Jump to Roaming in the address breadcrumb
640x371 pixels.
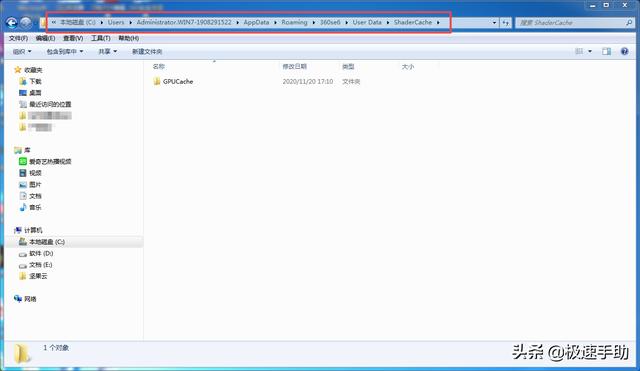tap(294, 22)
